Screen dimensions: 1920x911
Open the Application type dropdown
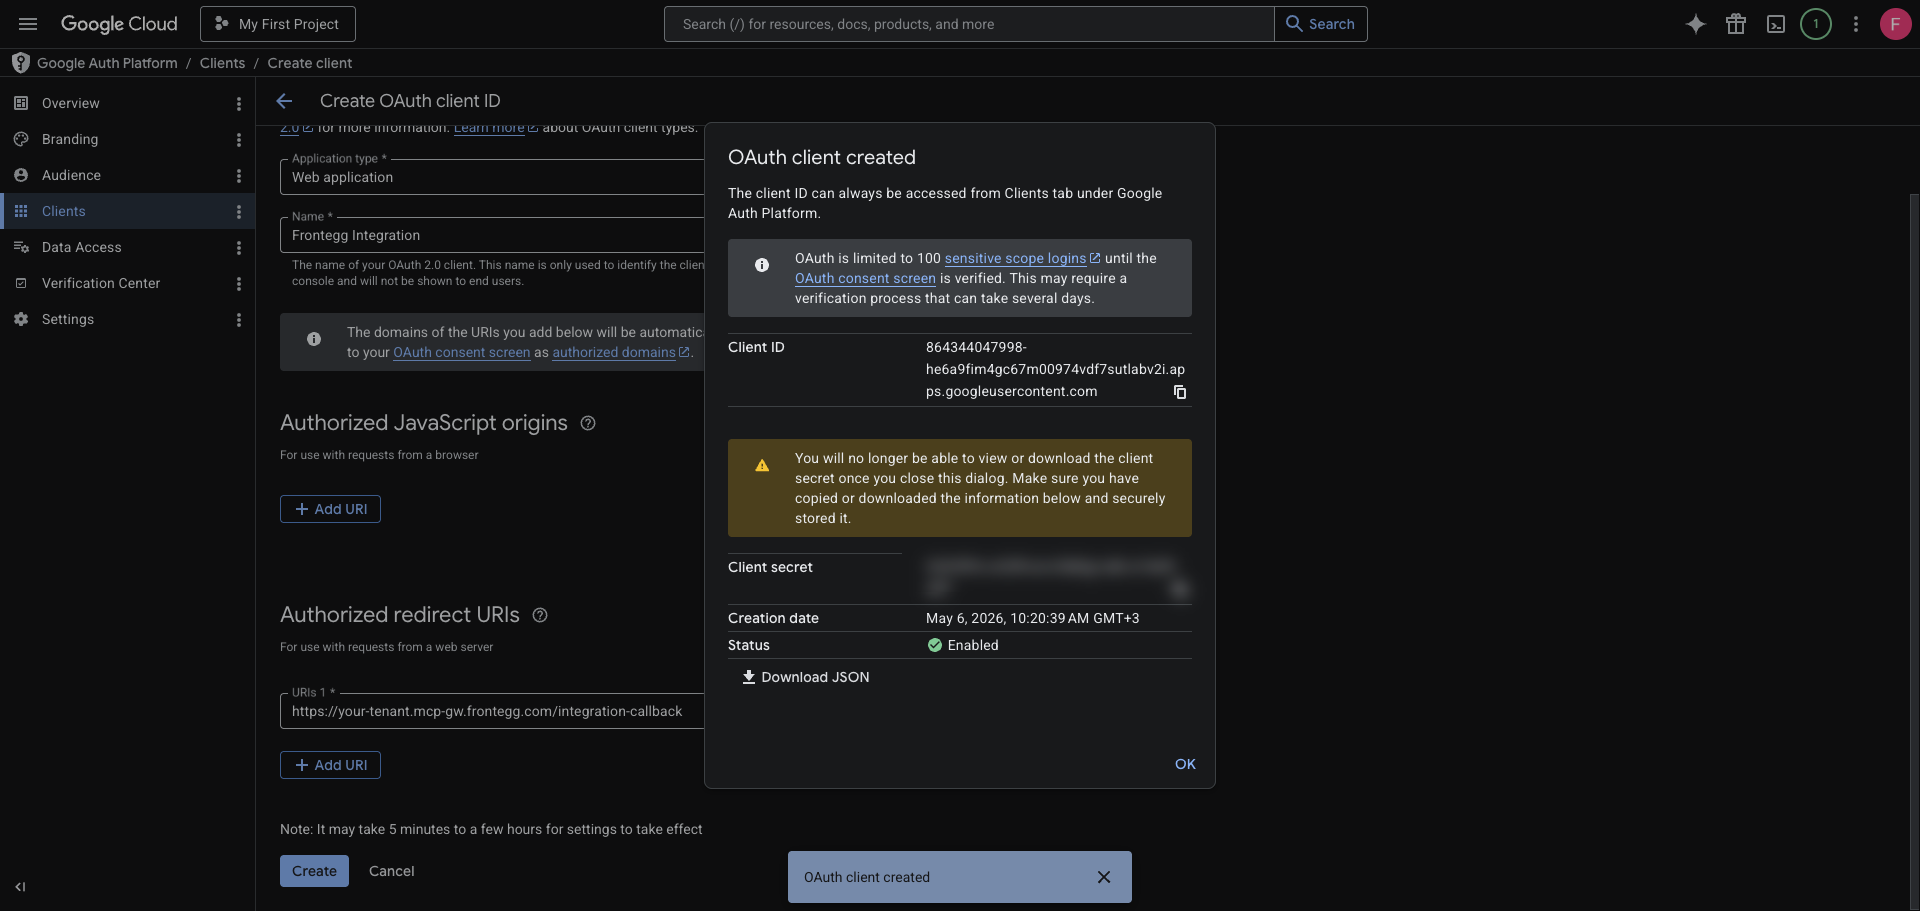(492, 177)
